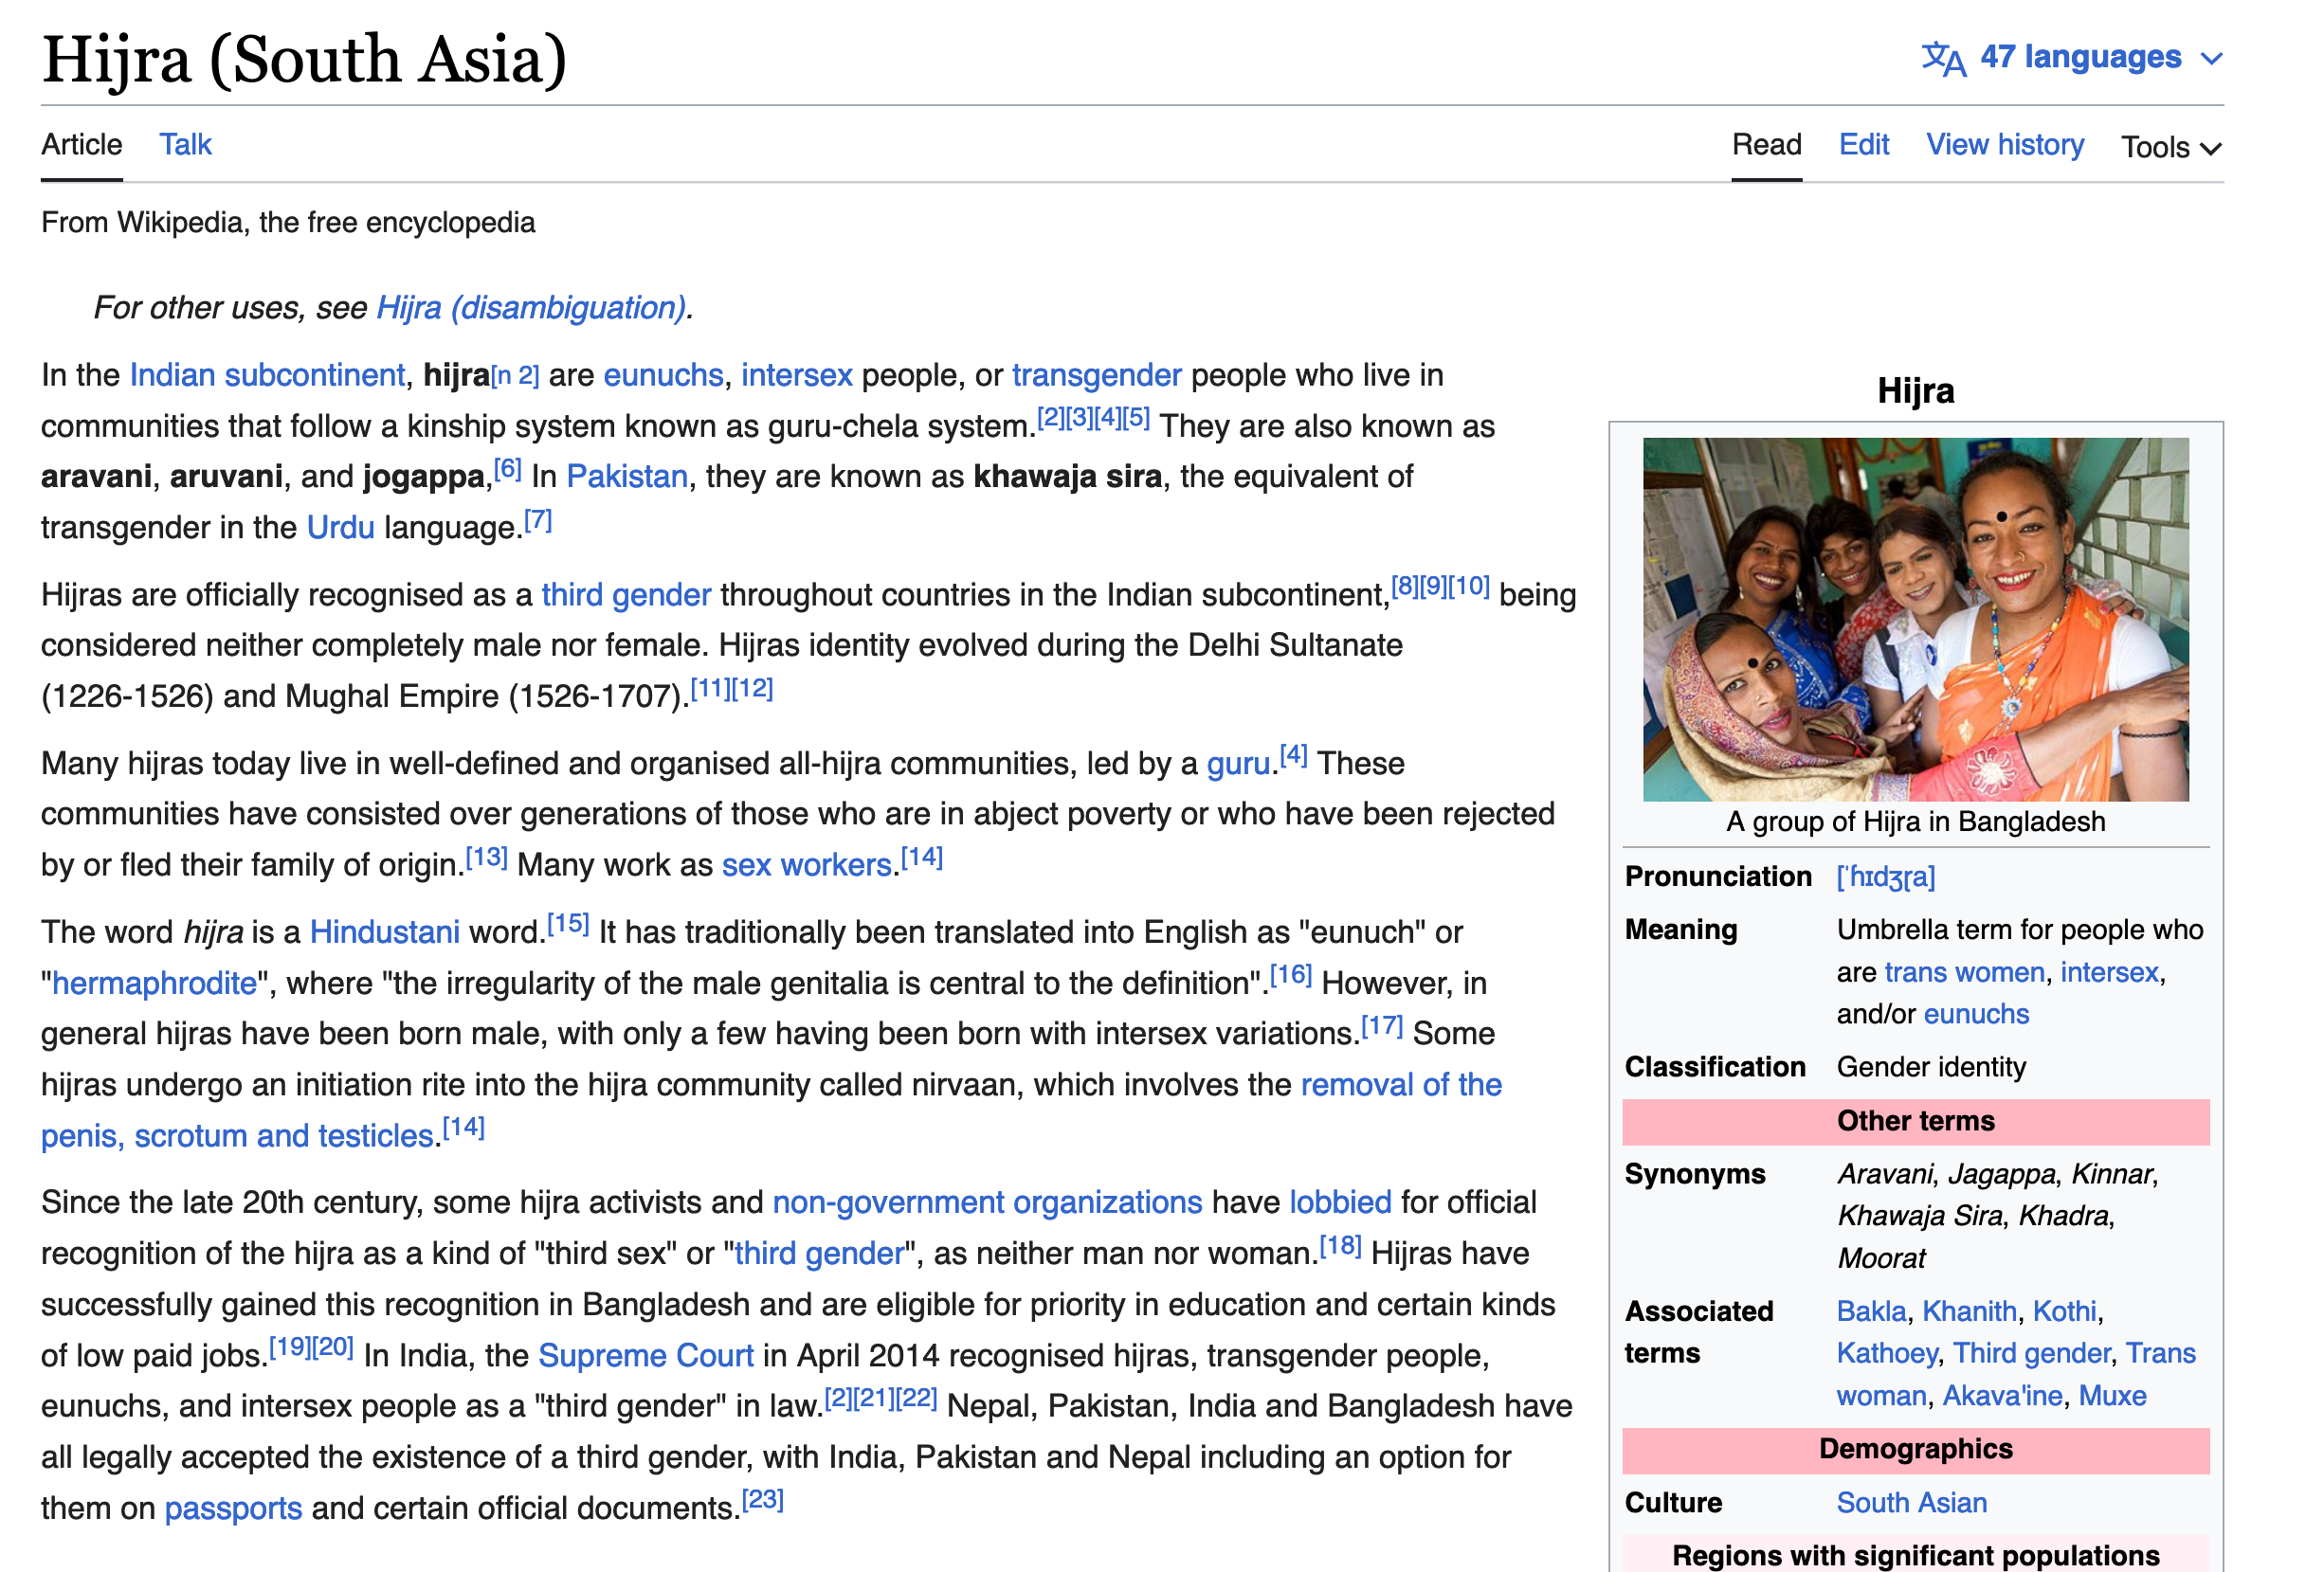Follow the Indian subcontinent link

coord(267,375)
